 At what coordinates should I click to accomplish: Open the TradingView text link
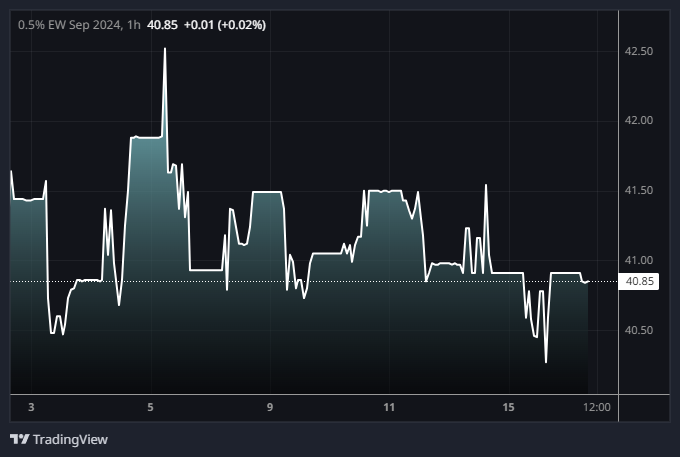tap(70, 439)
